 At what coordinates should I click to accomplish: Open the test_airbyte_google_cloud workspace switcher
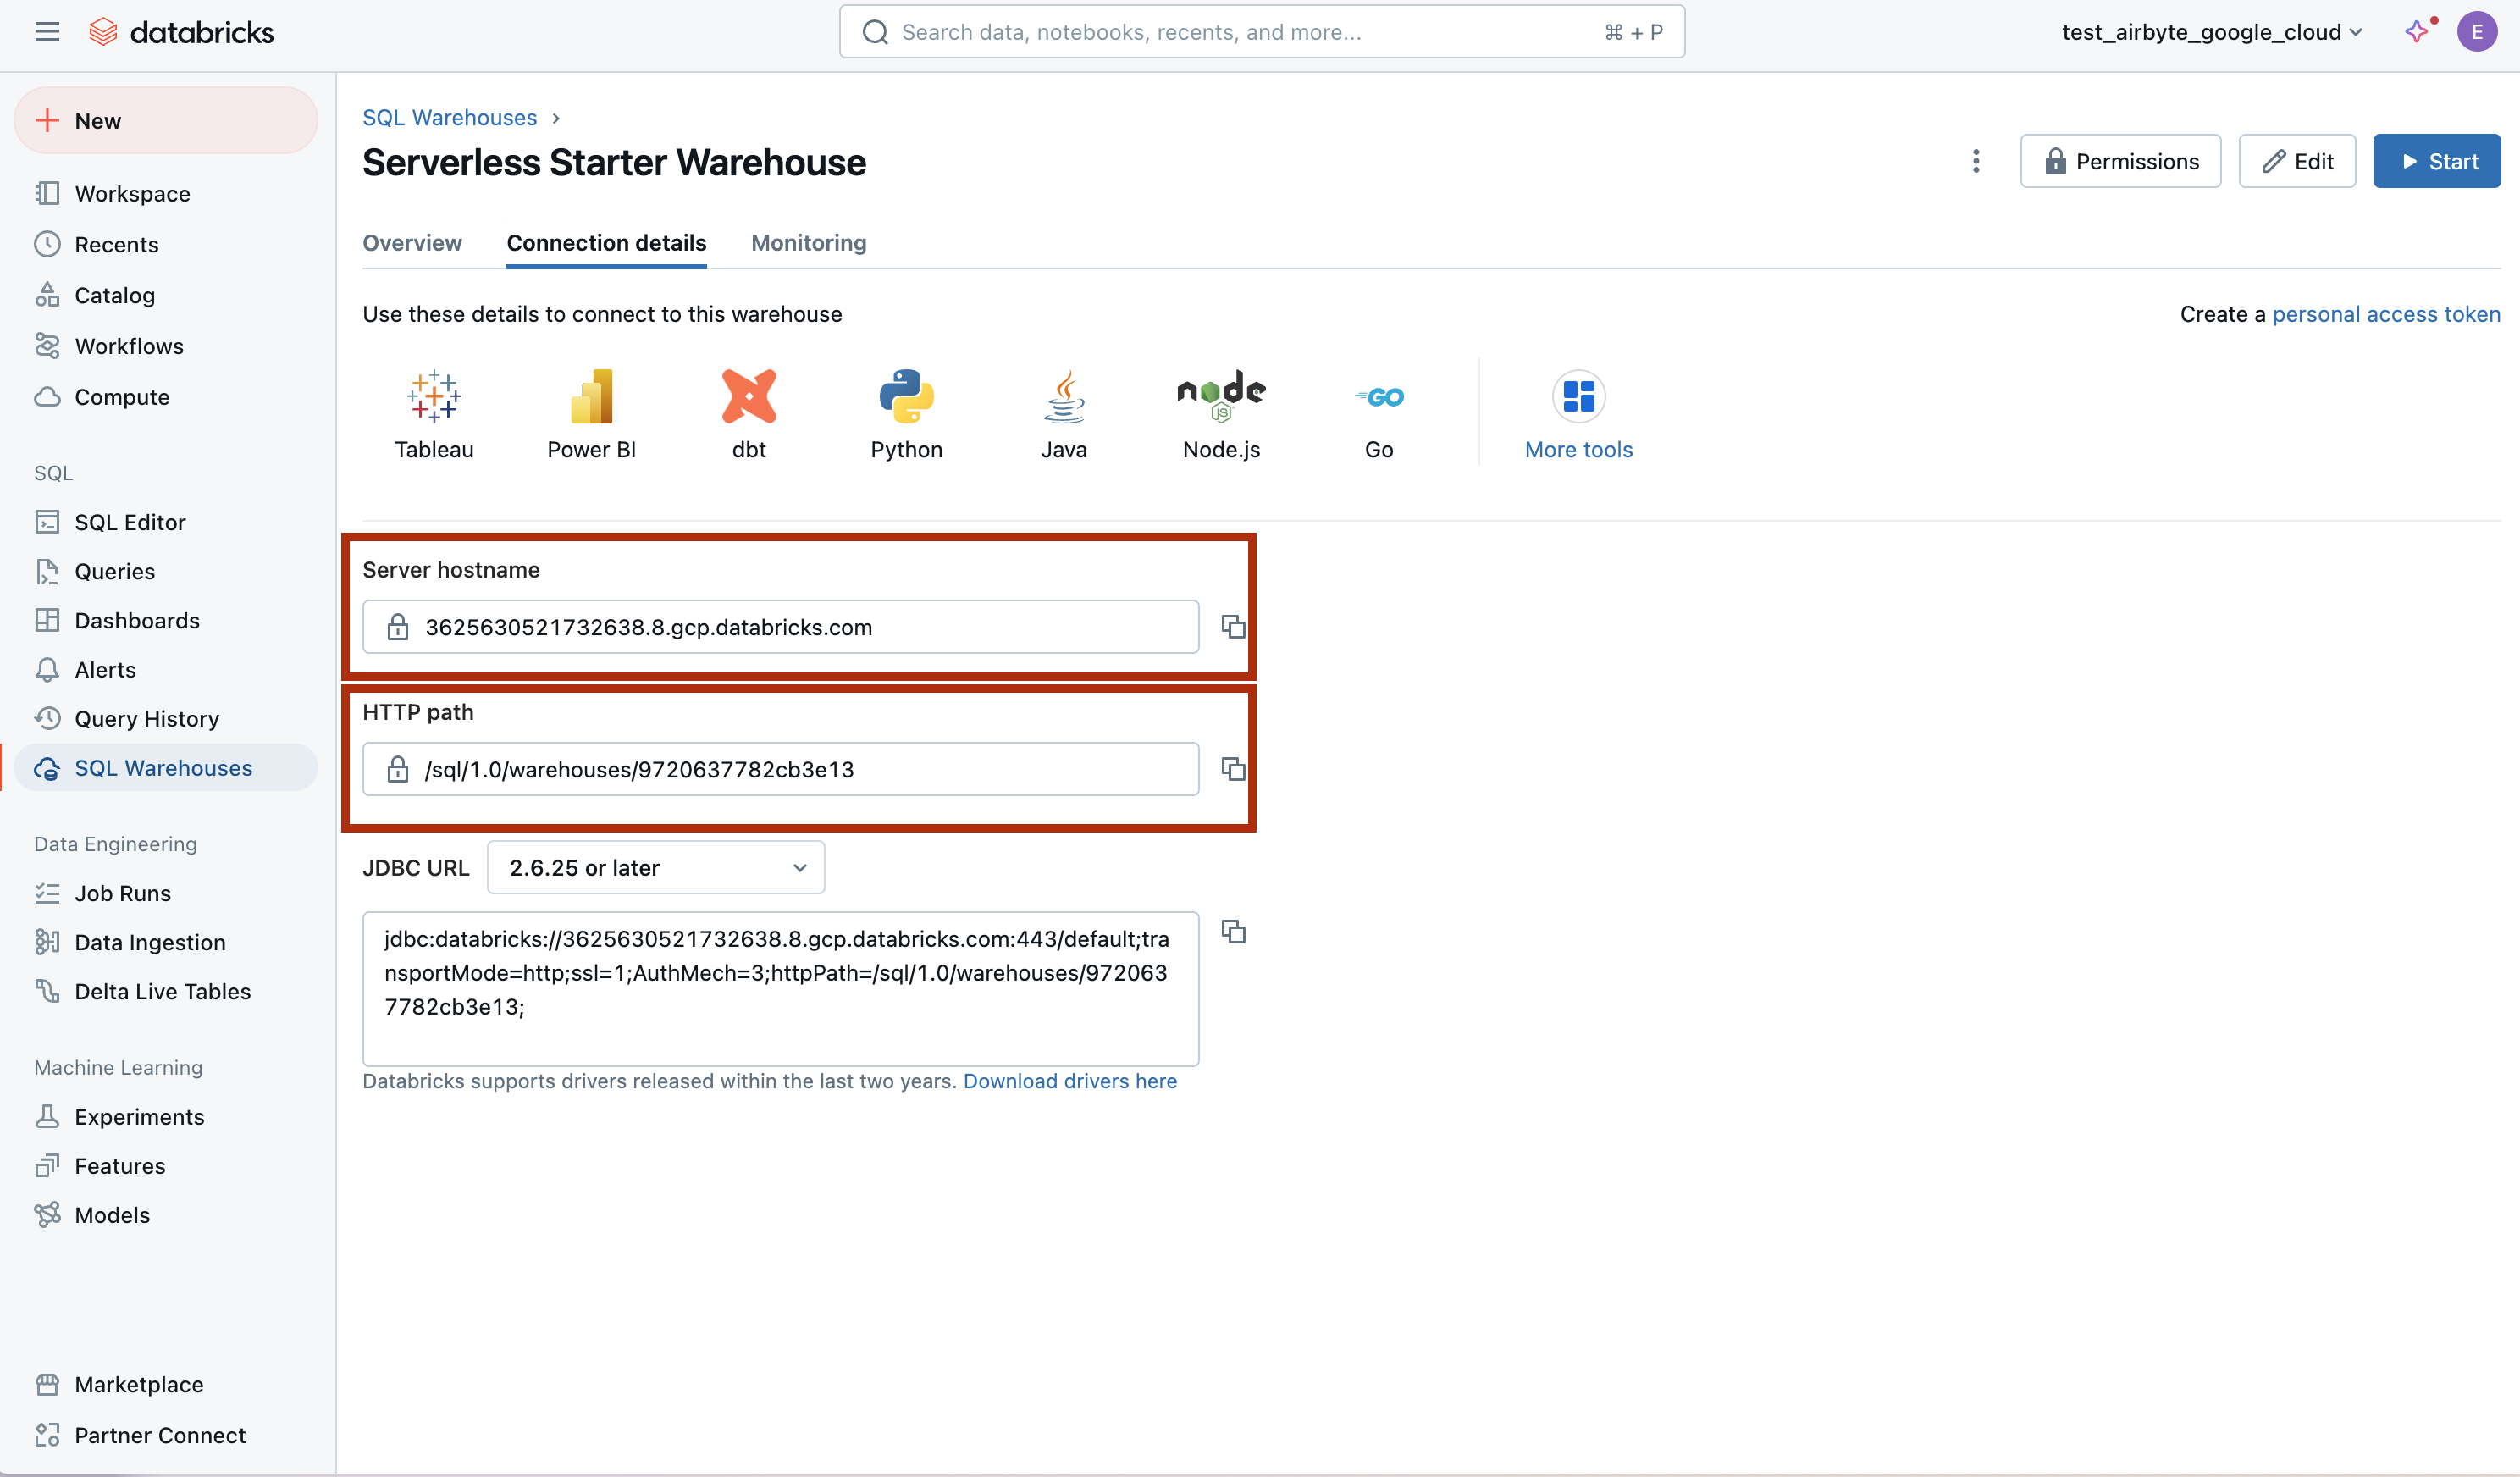pos(2212,32)
